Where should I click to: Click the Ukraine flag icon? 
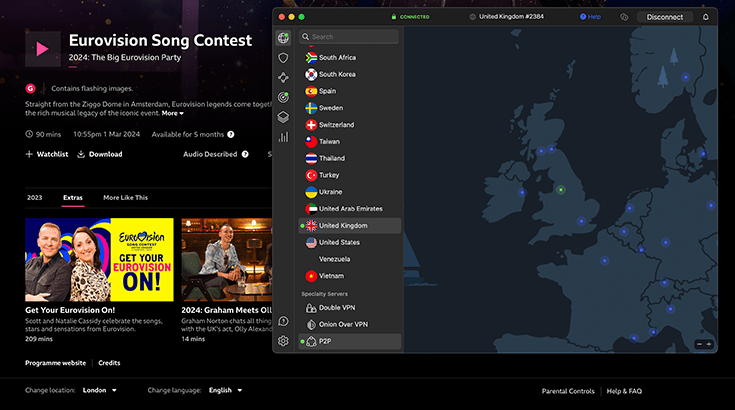(x=311, y=192)
